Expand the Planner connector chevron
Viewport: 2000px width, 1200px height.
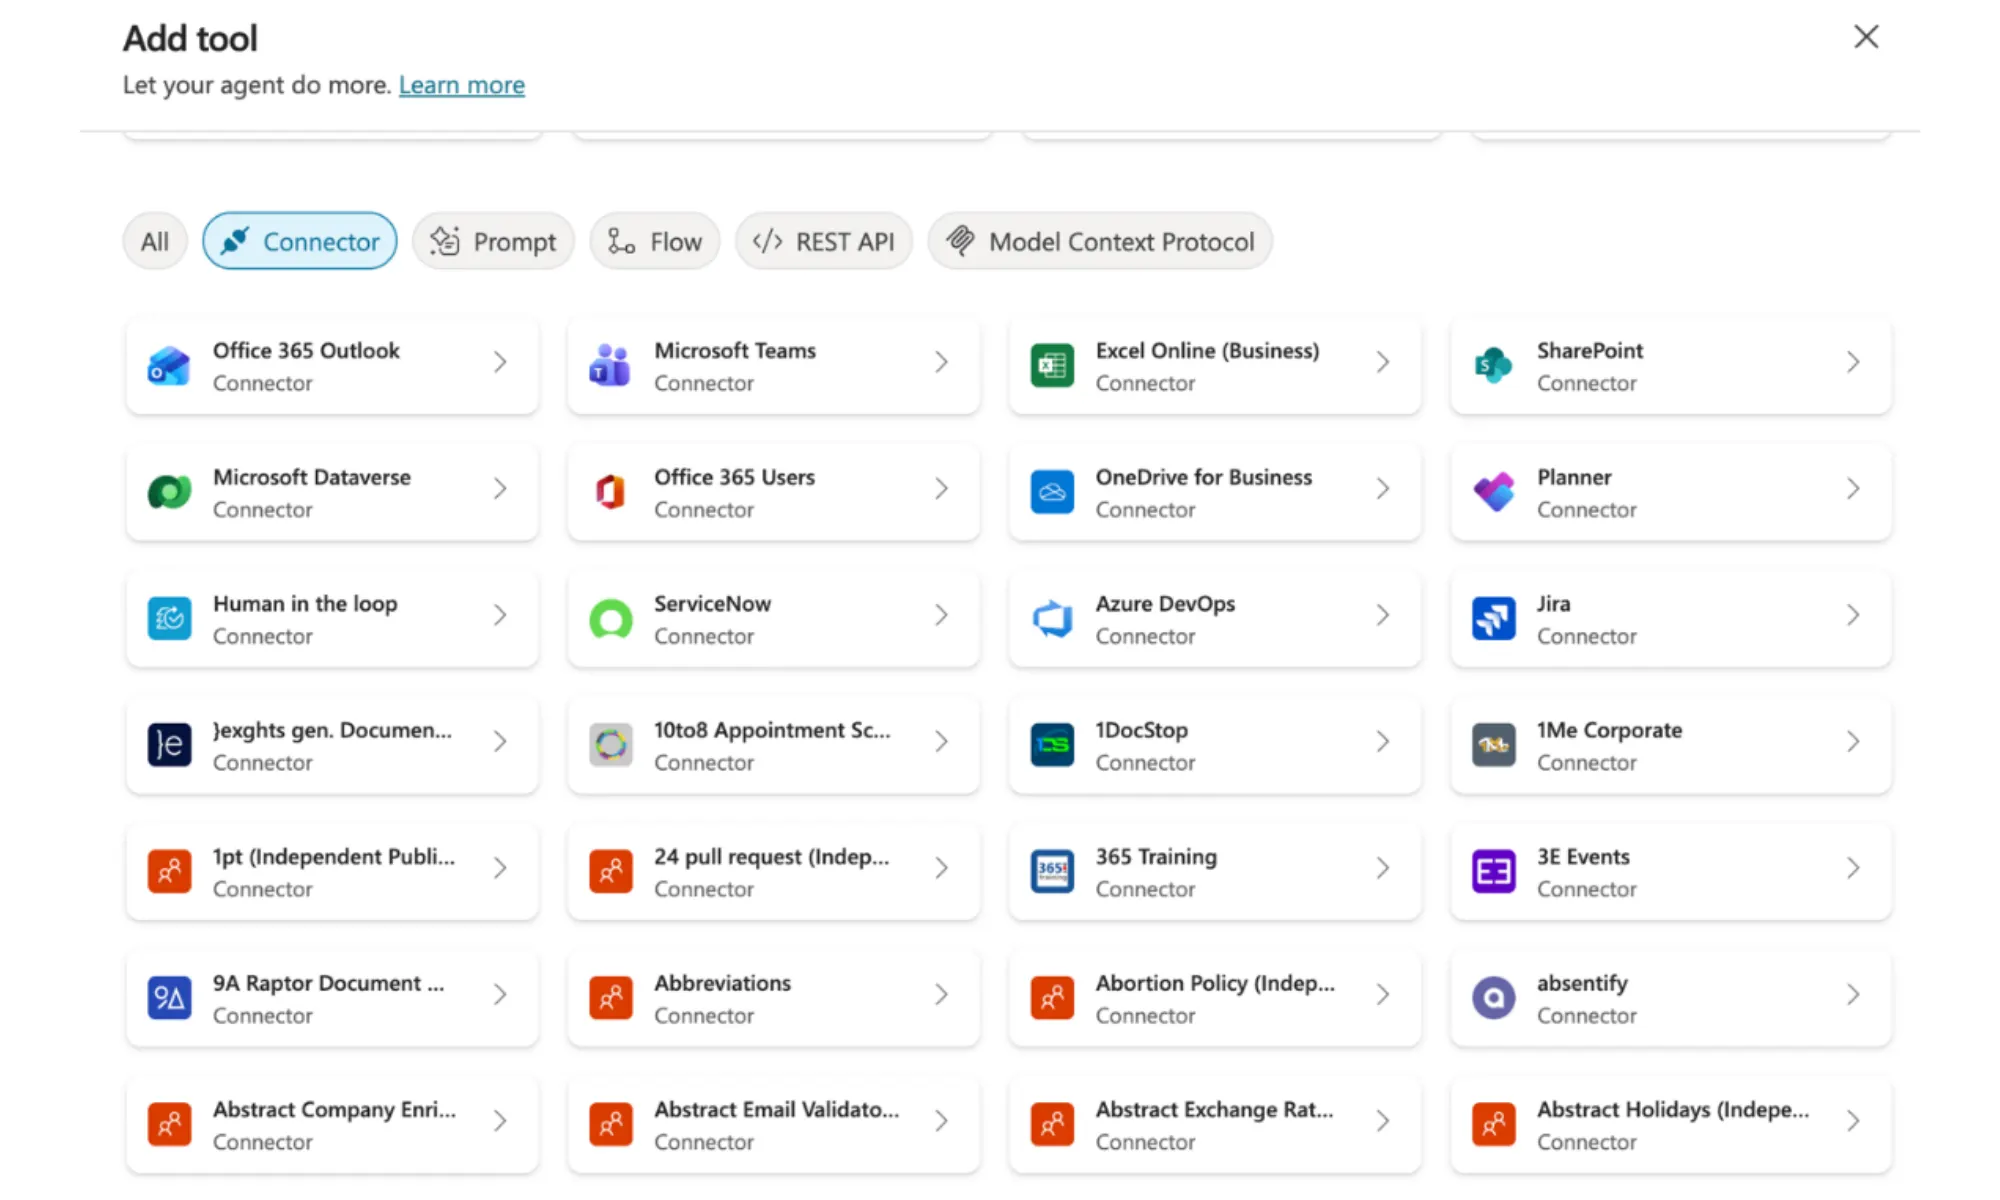(1853, 488)
